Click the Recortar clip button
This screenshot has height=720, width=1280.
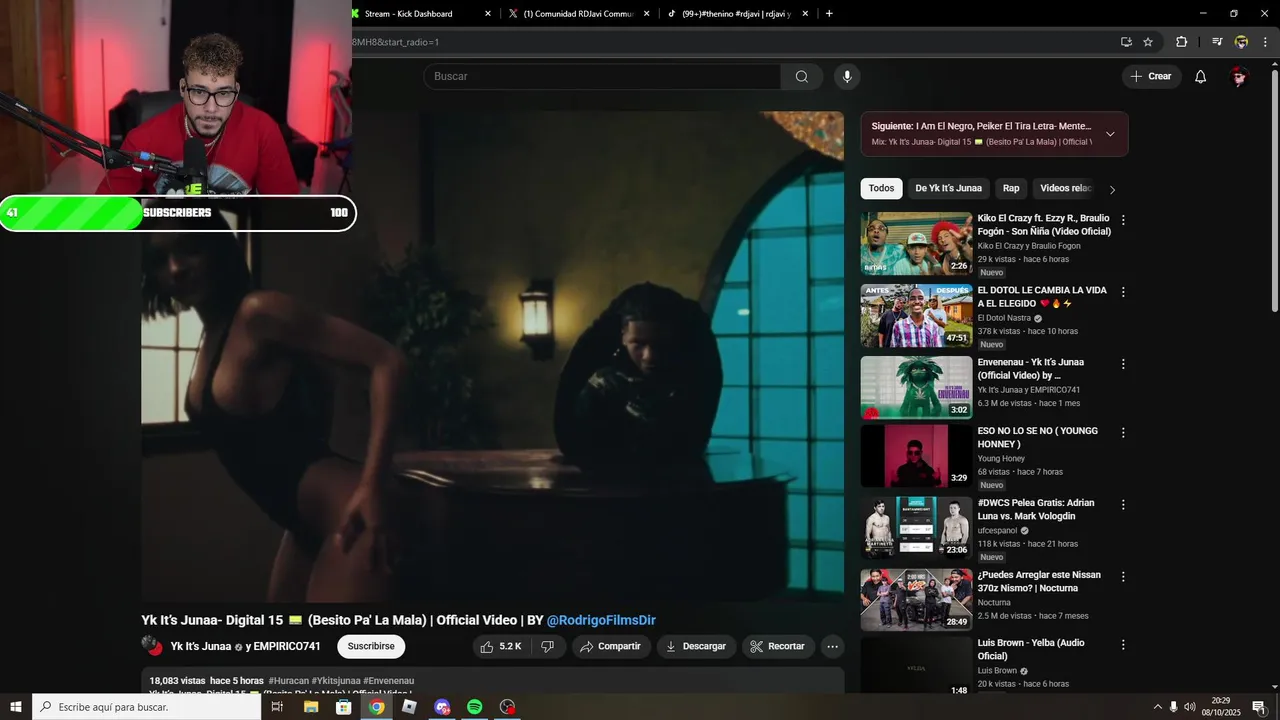(x=778, y=646)
